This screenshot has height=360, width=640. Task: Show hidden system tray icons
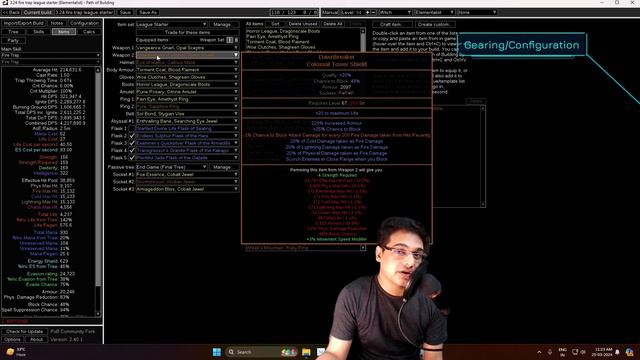(539, 352)
